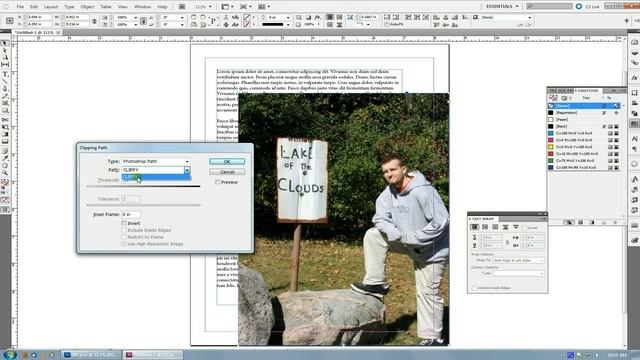This screenshot has height=360, width=640.
Task: Select the Rectangle Frame tool
Action: point(5,103)
